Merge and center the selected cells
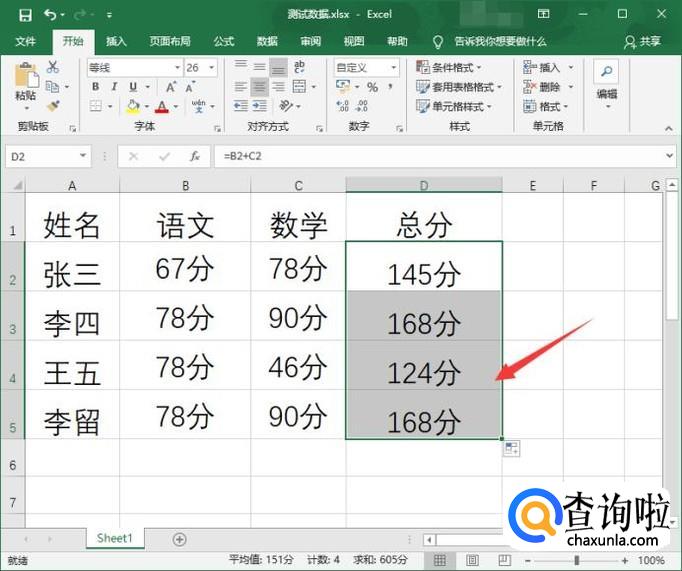Image resolution: width=682 pixels, height=571 pixels. click(299, 87)
